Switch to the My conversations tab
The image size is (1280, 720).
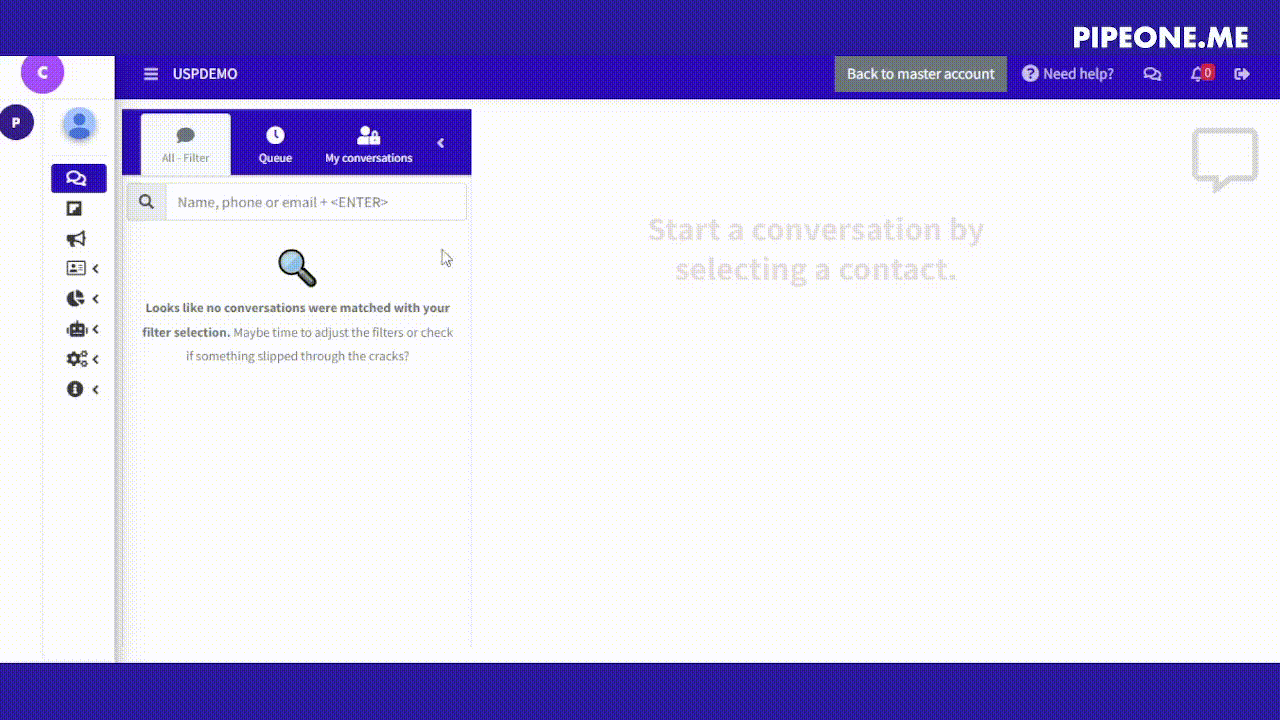369,144
